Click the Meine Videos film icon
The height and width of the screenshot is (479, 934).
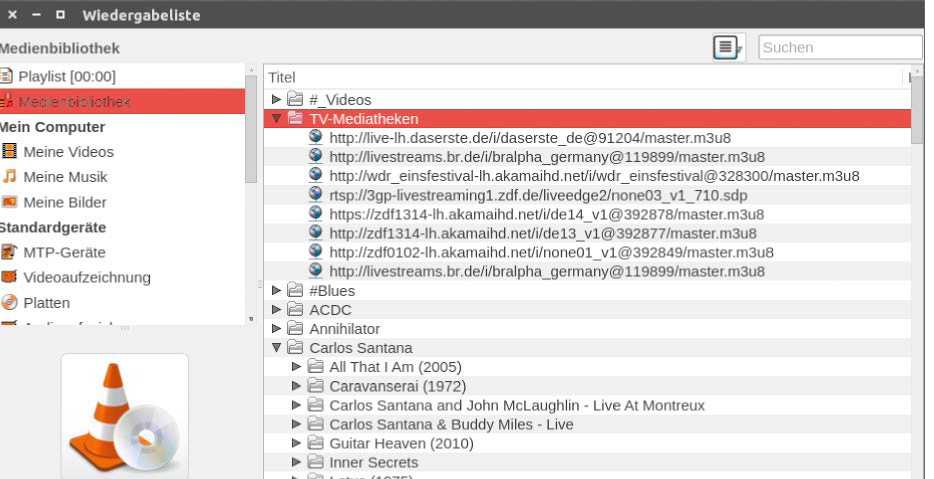(x=9, y=151)
